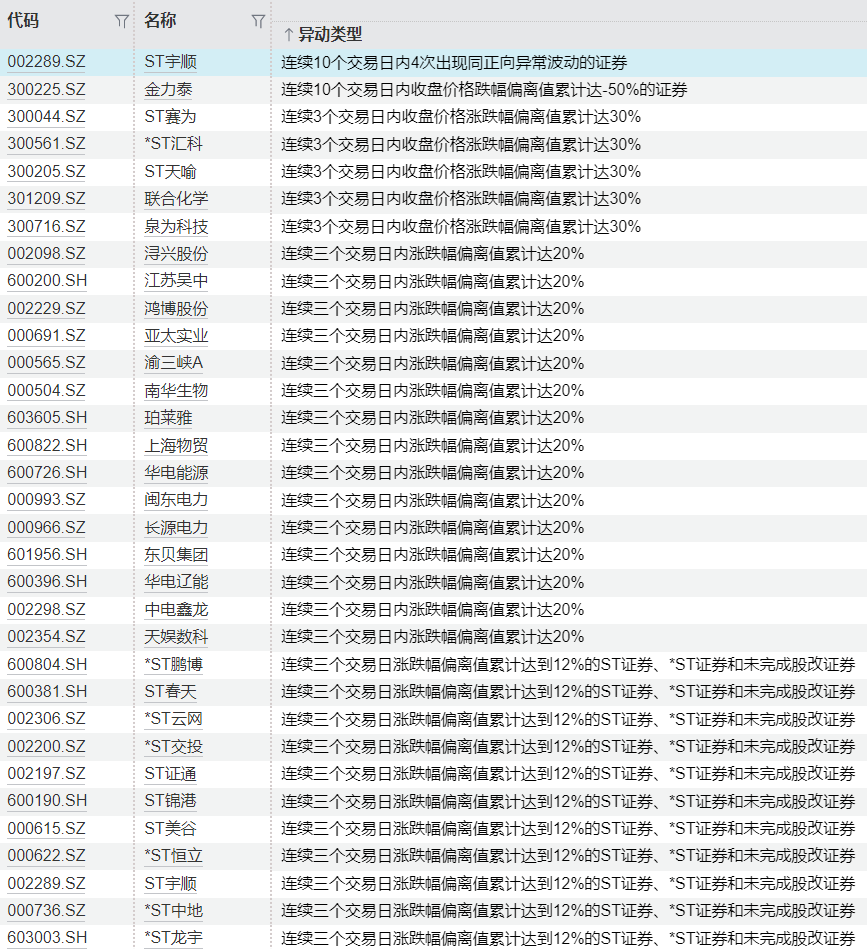Open stock name link *ST恒立
Screen dimensions: 867x949
click(x=174, y=856)
